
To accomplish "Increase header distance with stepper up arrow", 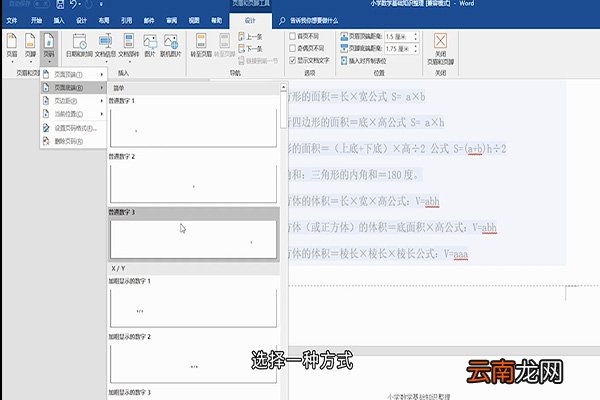I will [x=416, y=34].
